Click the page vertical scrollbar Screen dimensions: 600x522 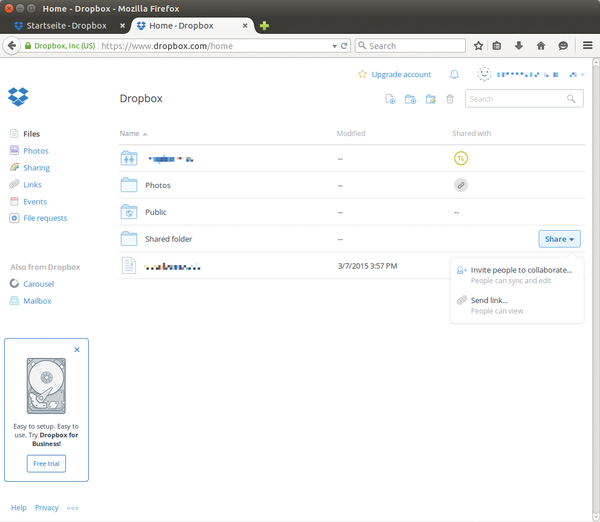(x=596, y=289)
